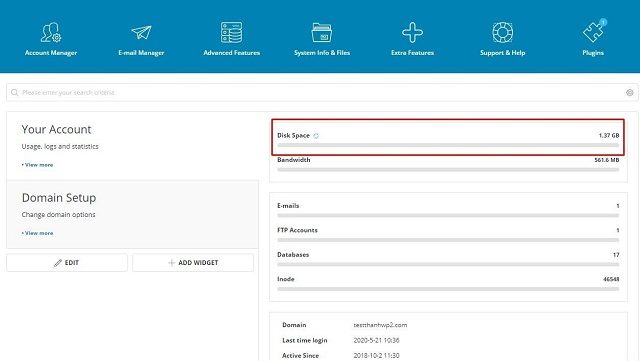Open the Support & Help lifebuoy icon
Image resolution: width=640 pixels, height=361 pixels.
[502, 32]
